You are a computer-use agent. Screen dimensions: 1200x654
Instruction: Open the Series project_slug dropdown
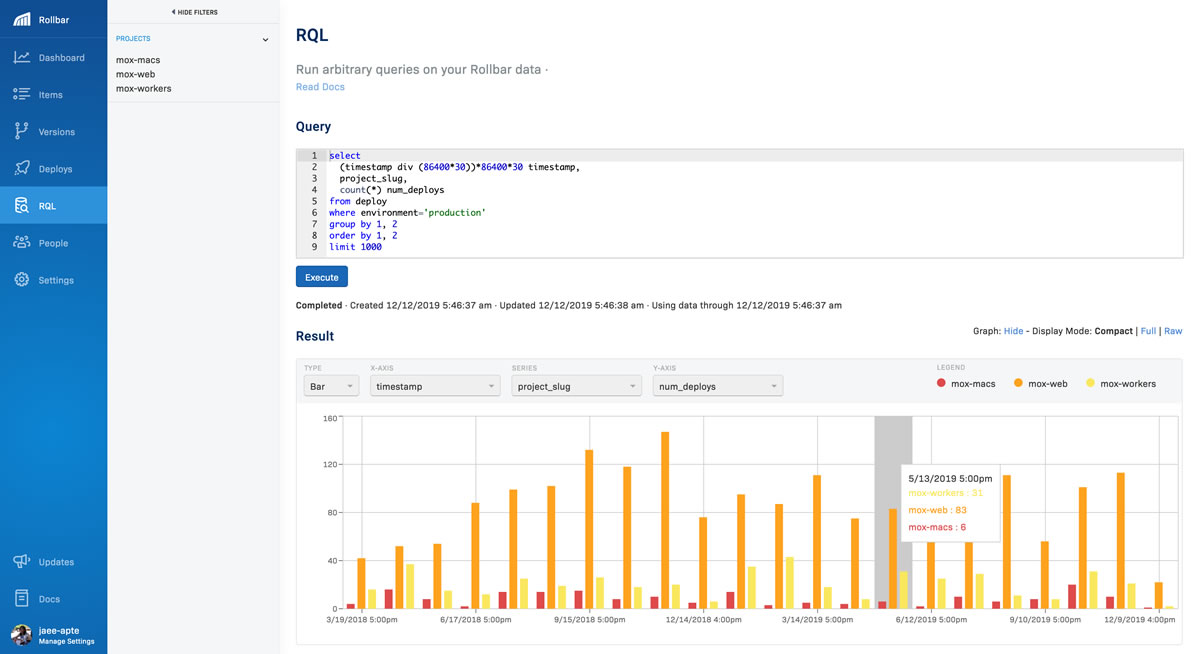pyautogui.click(x=576, y=386)
